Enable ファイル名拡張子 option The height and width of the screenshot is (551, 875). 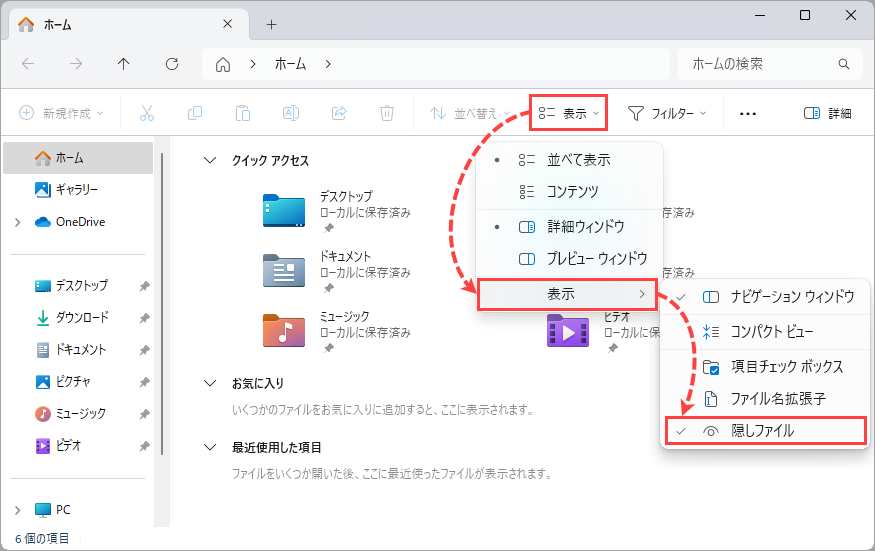coord(765,399)
